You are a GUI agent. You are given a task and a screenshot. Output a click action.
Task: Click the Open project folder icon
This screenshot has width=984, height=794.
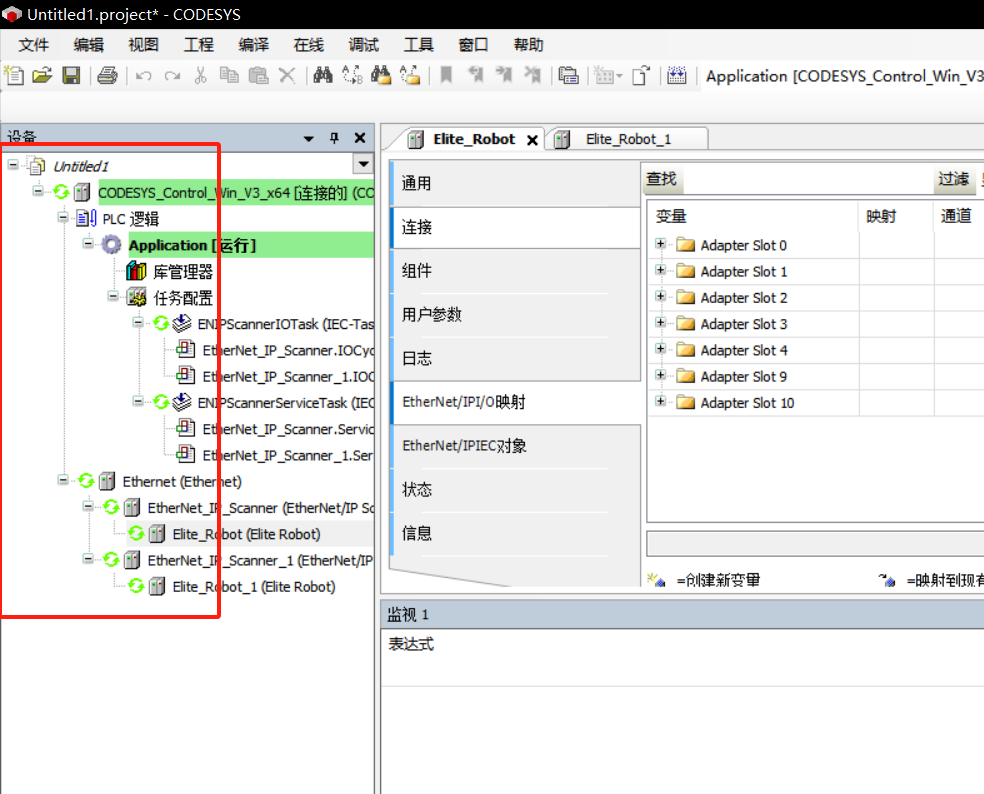coord(42,76)
